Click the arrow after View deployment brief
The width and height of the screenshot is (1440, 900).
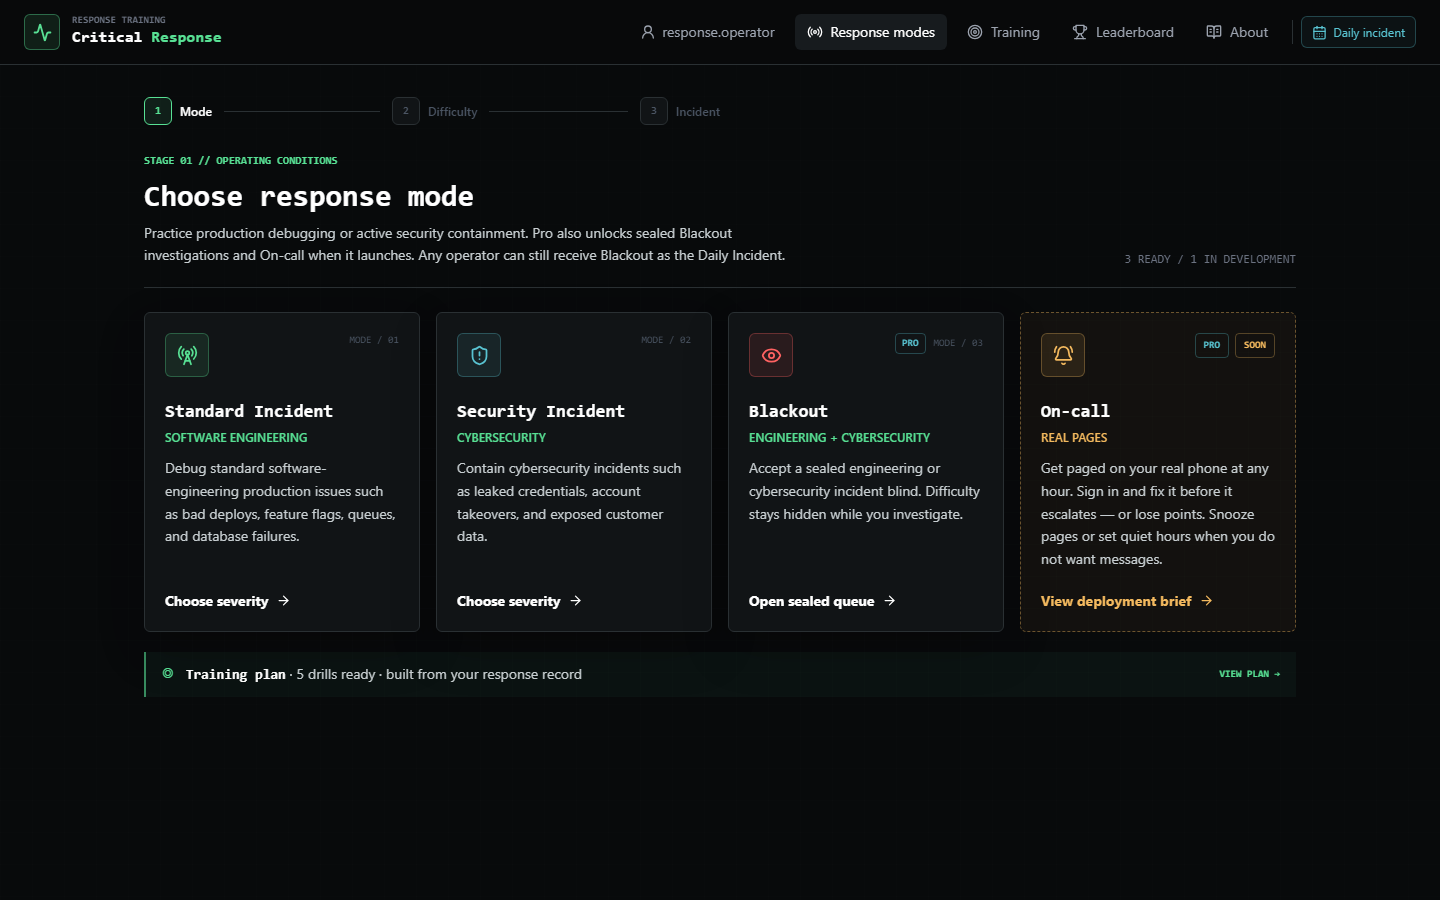pos(1207,601)
